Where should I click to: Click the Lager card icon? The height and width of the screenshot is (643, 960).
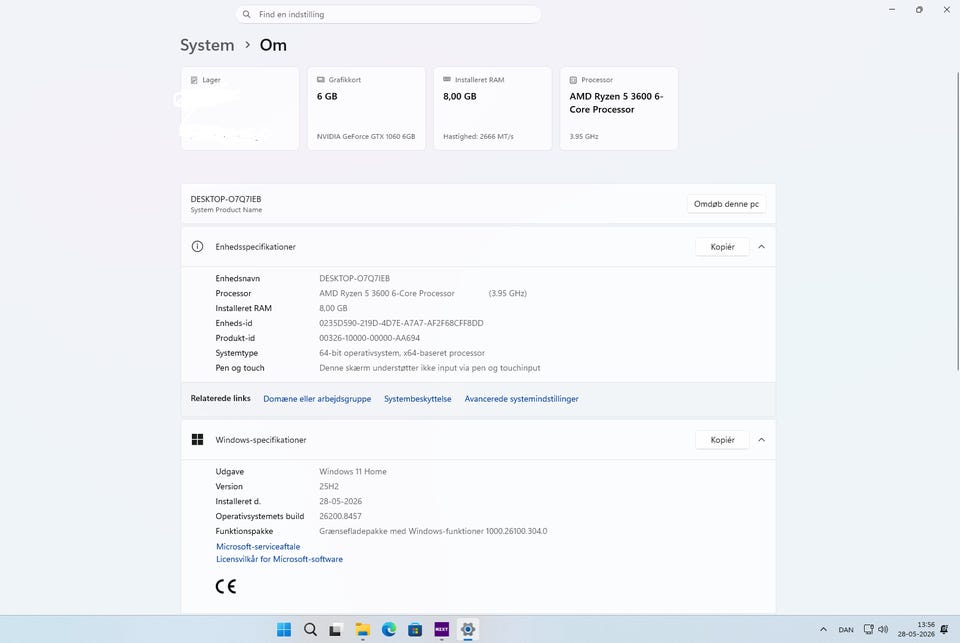point(194,80)
